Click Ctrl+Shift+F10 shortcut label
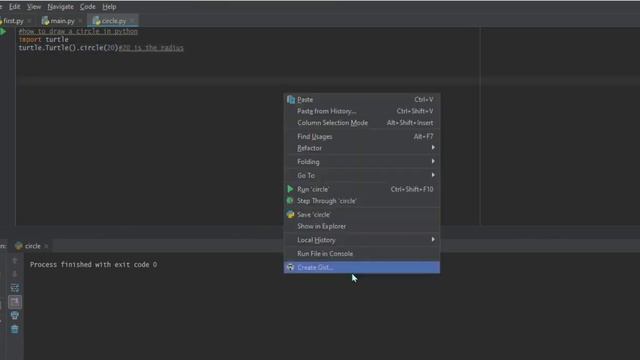The width and height of the screenshot is (640, 360). [412, 189]
